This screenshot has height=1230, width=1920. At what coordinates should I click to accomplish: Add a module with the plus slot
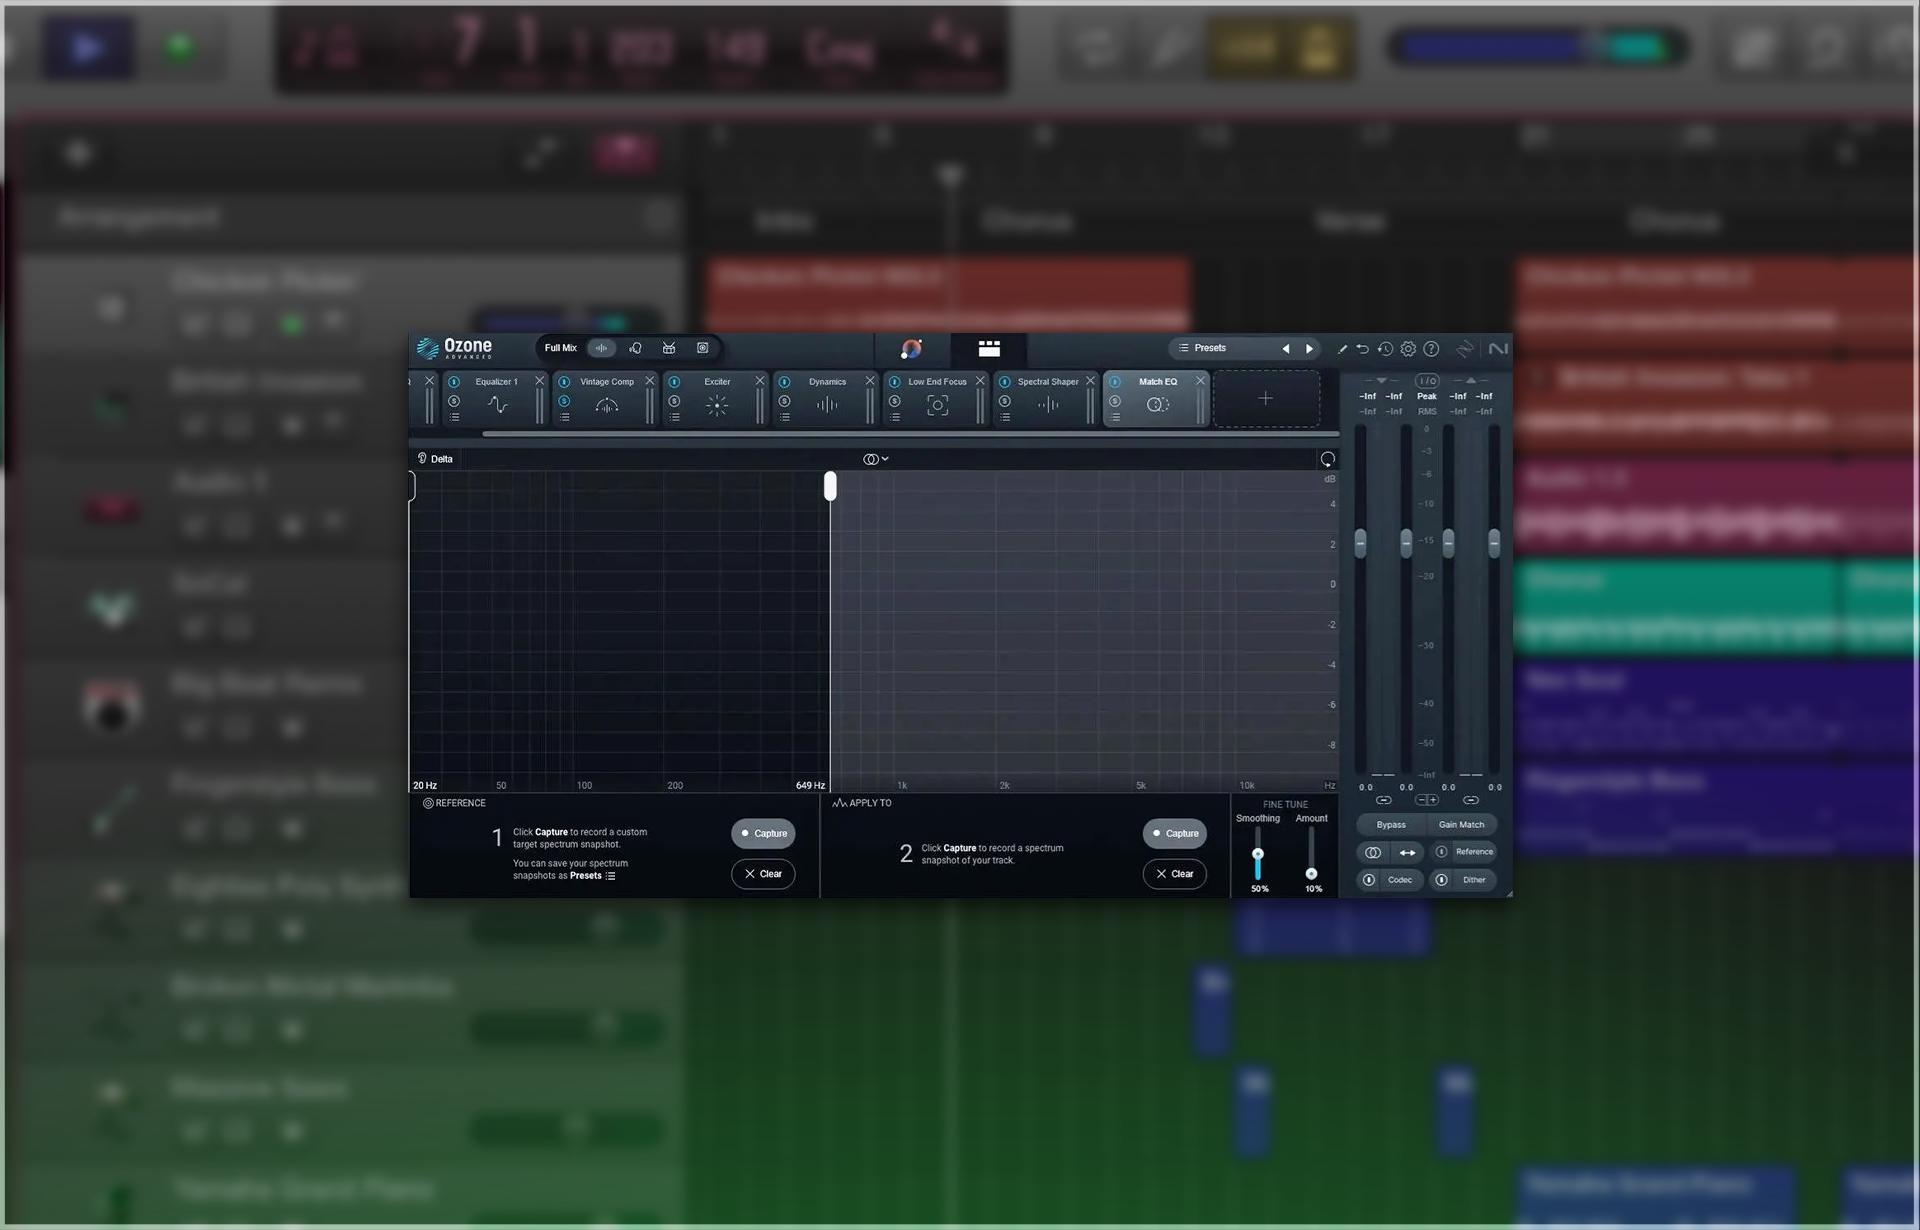point(1265,398)
